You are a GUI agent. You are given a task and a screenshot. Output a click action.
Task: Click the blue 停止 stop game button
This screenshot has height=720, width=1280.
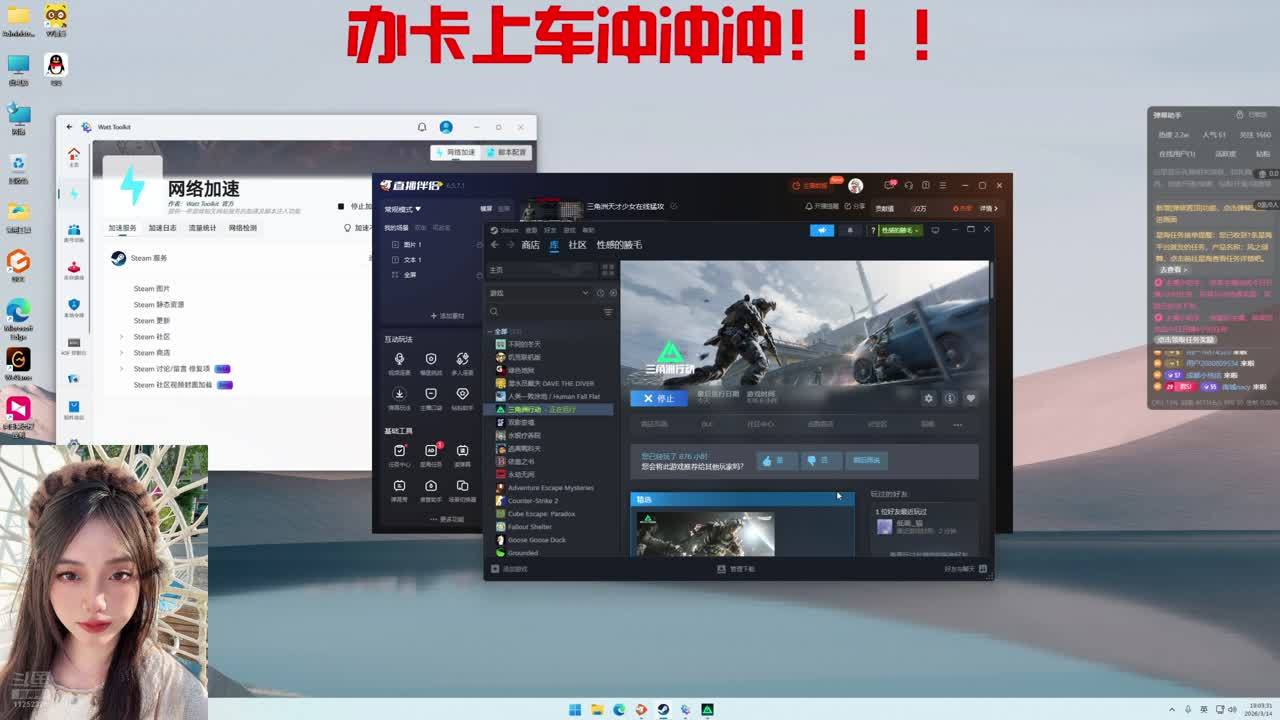(658, 398)
